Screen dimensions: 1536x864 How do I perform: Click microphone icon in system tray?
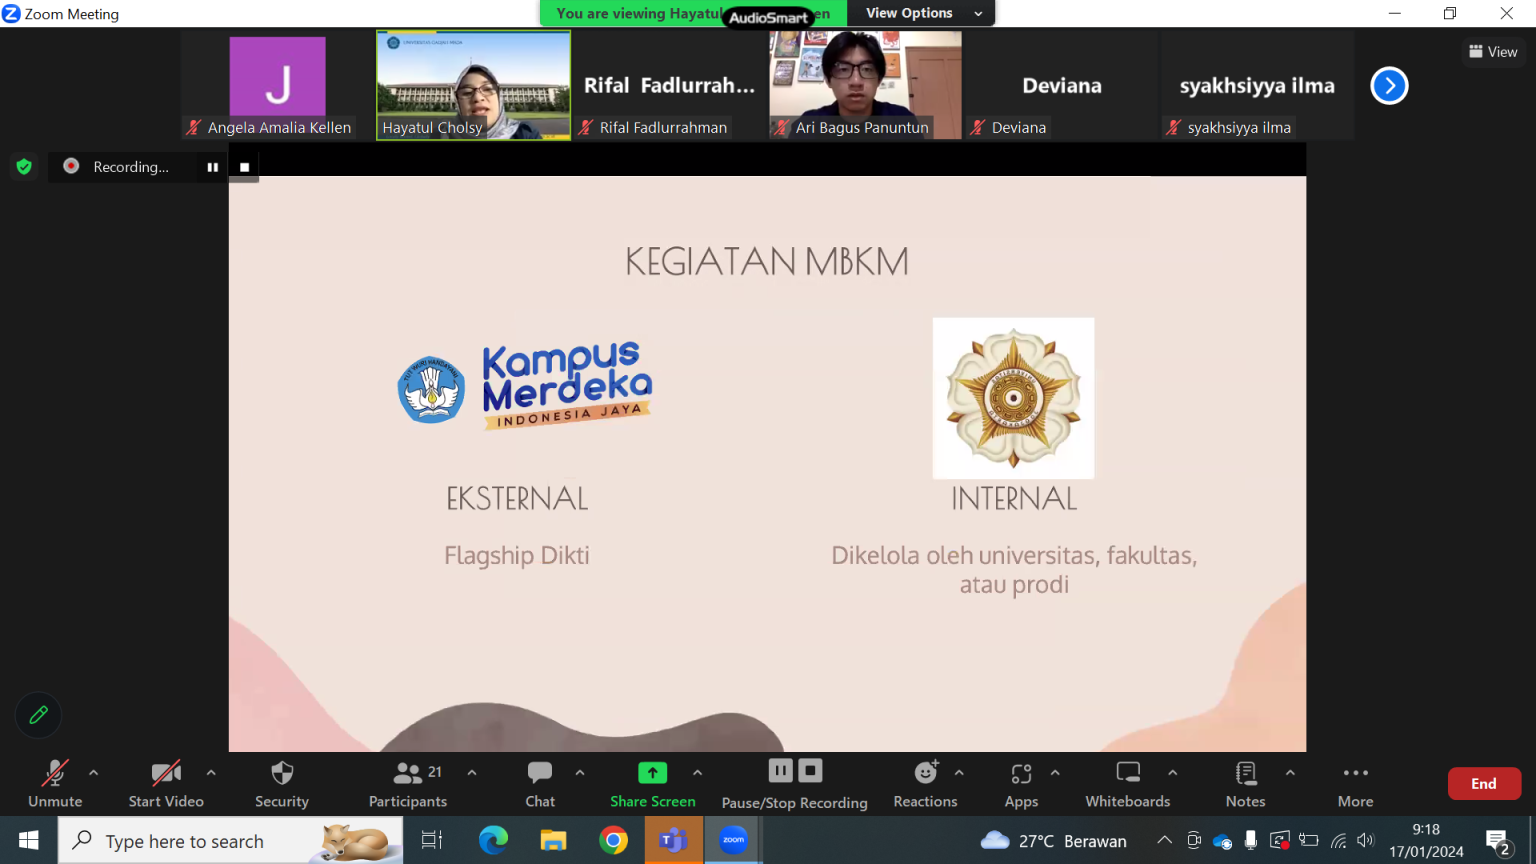pyautogui.click(x=1250, y=841)
